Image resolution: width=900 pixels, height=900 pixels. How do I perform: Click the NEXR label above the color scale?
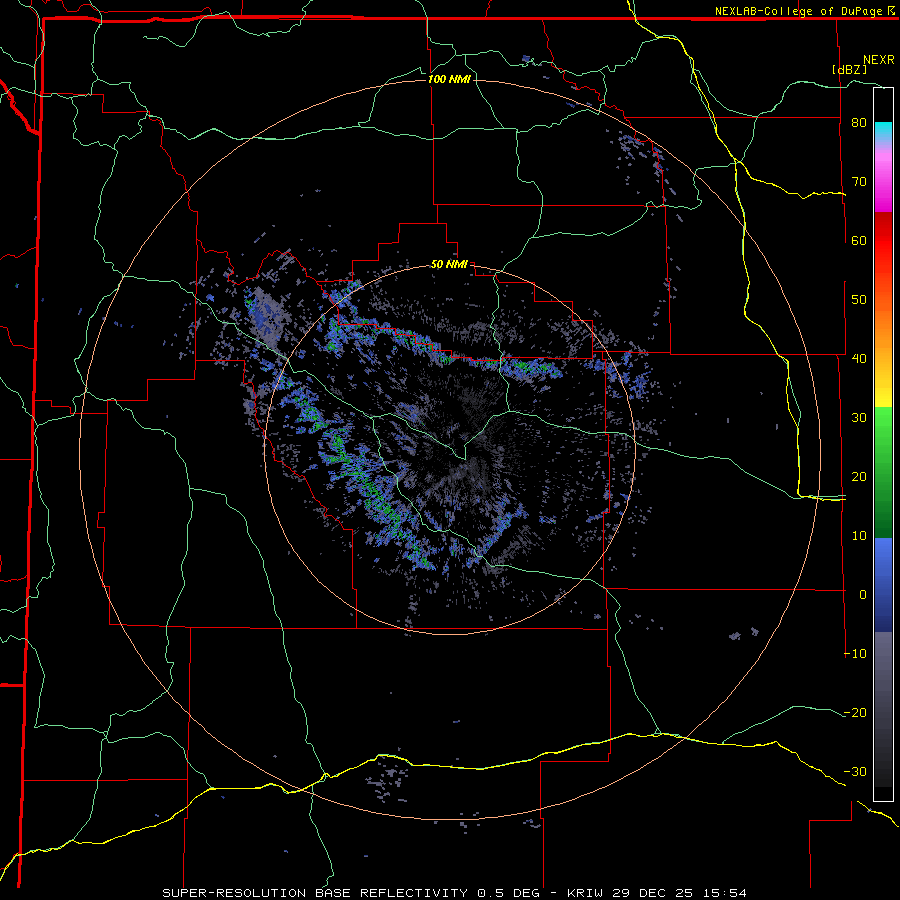click(879, 60)
